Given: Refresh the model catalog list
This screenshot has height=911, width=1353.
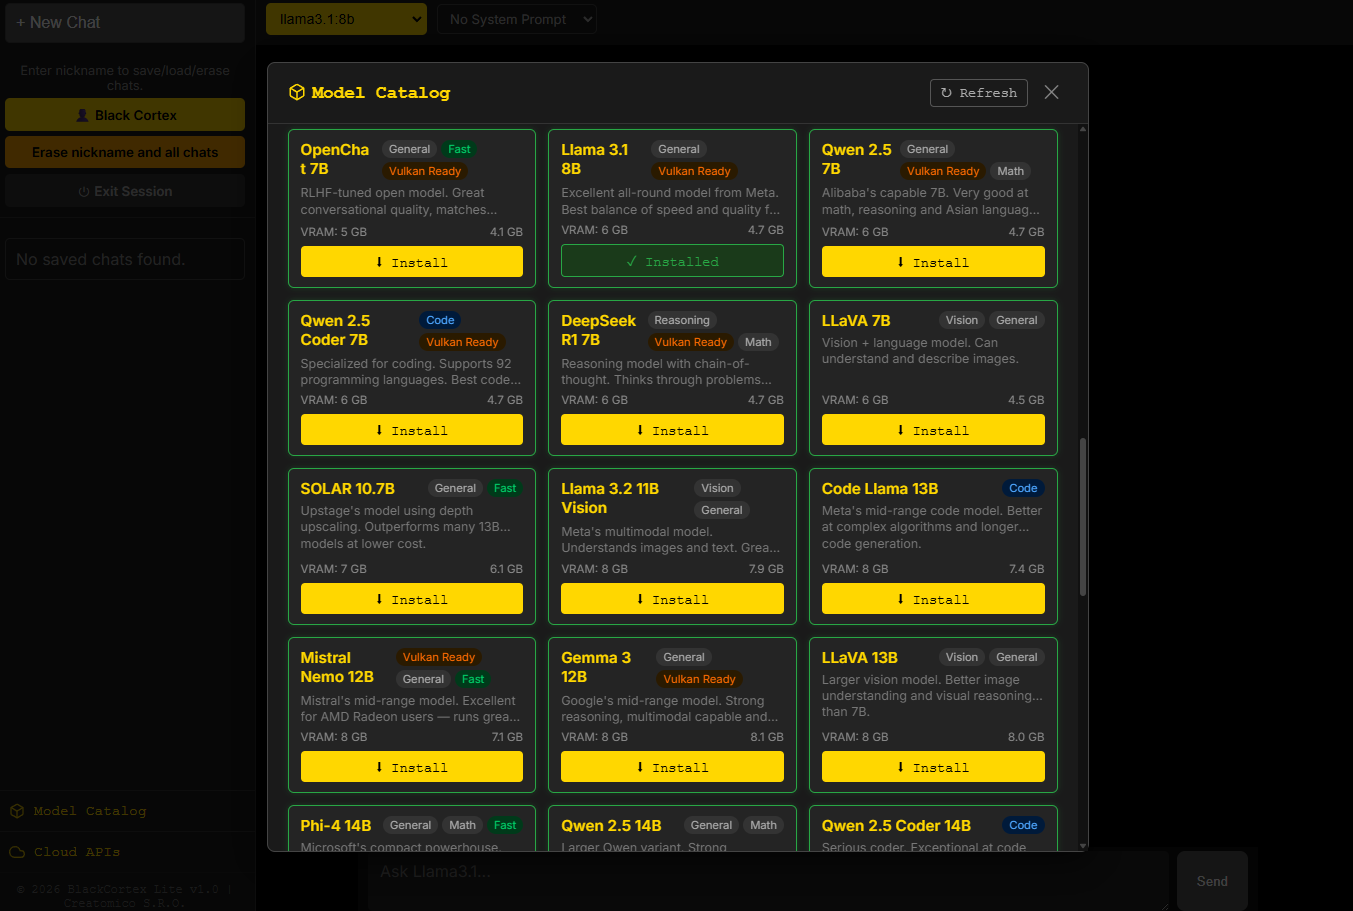Looking at the screenshot, I should [979, 93].
